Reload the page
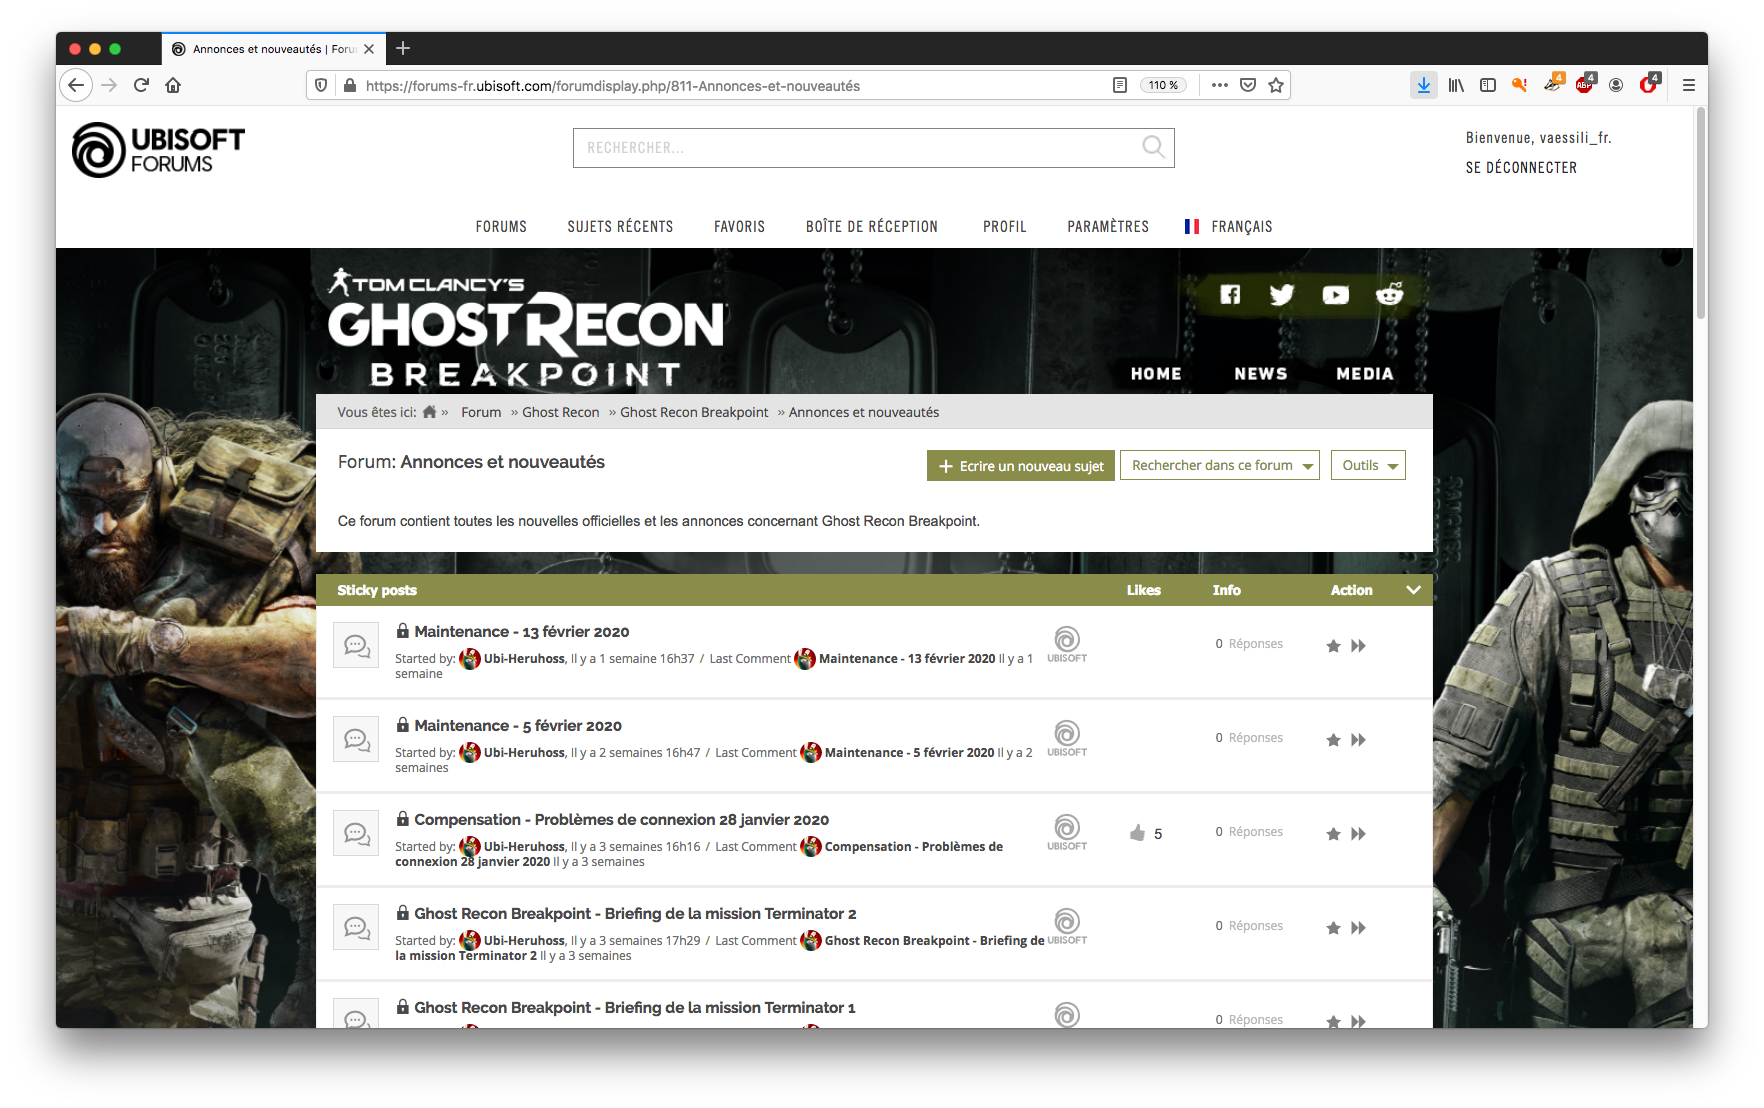1764x1108 pixels. [x=141, y=85]
